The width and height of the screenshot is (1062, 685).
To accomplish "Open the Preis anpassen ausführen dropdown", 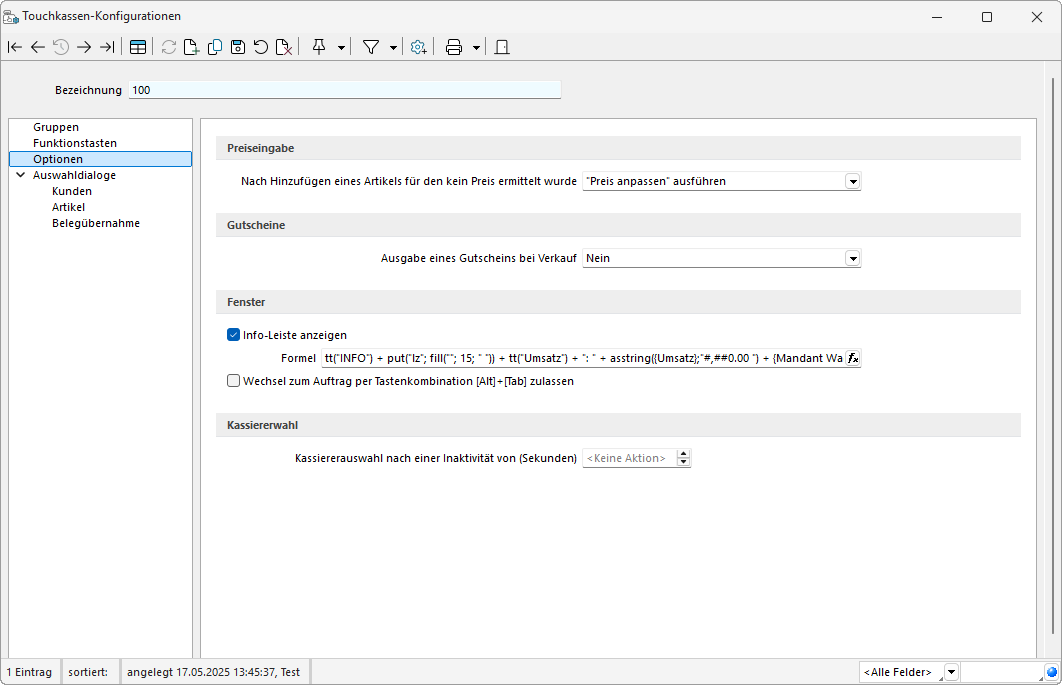I will pyautogui.click(x=853, y=181).
